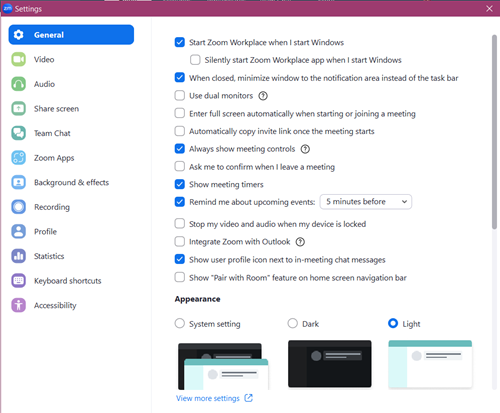Enable Use dual monitors checkbox
Screen dimensions: 500x413
click(180, 96)
